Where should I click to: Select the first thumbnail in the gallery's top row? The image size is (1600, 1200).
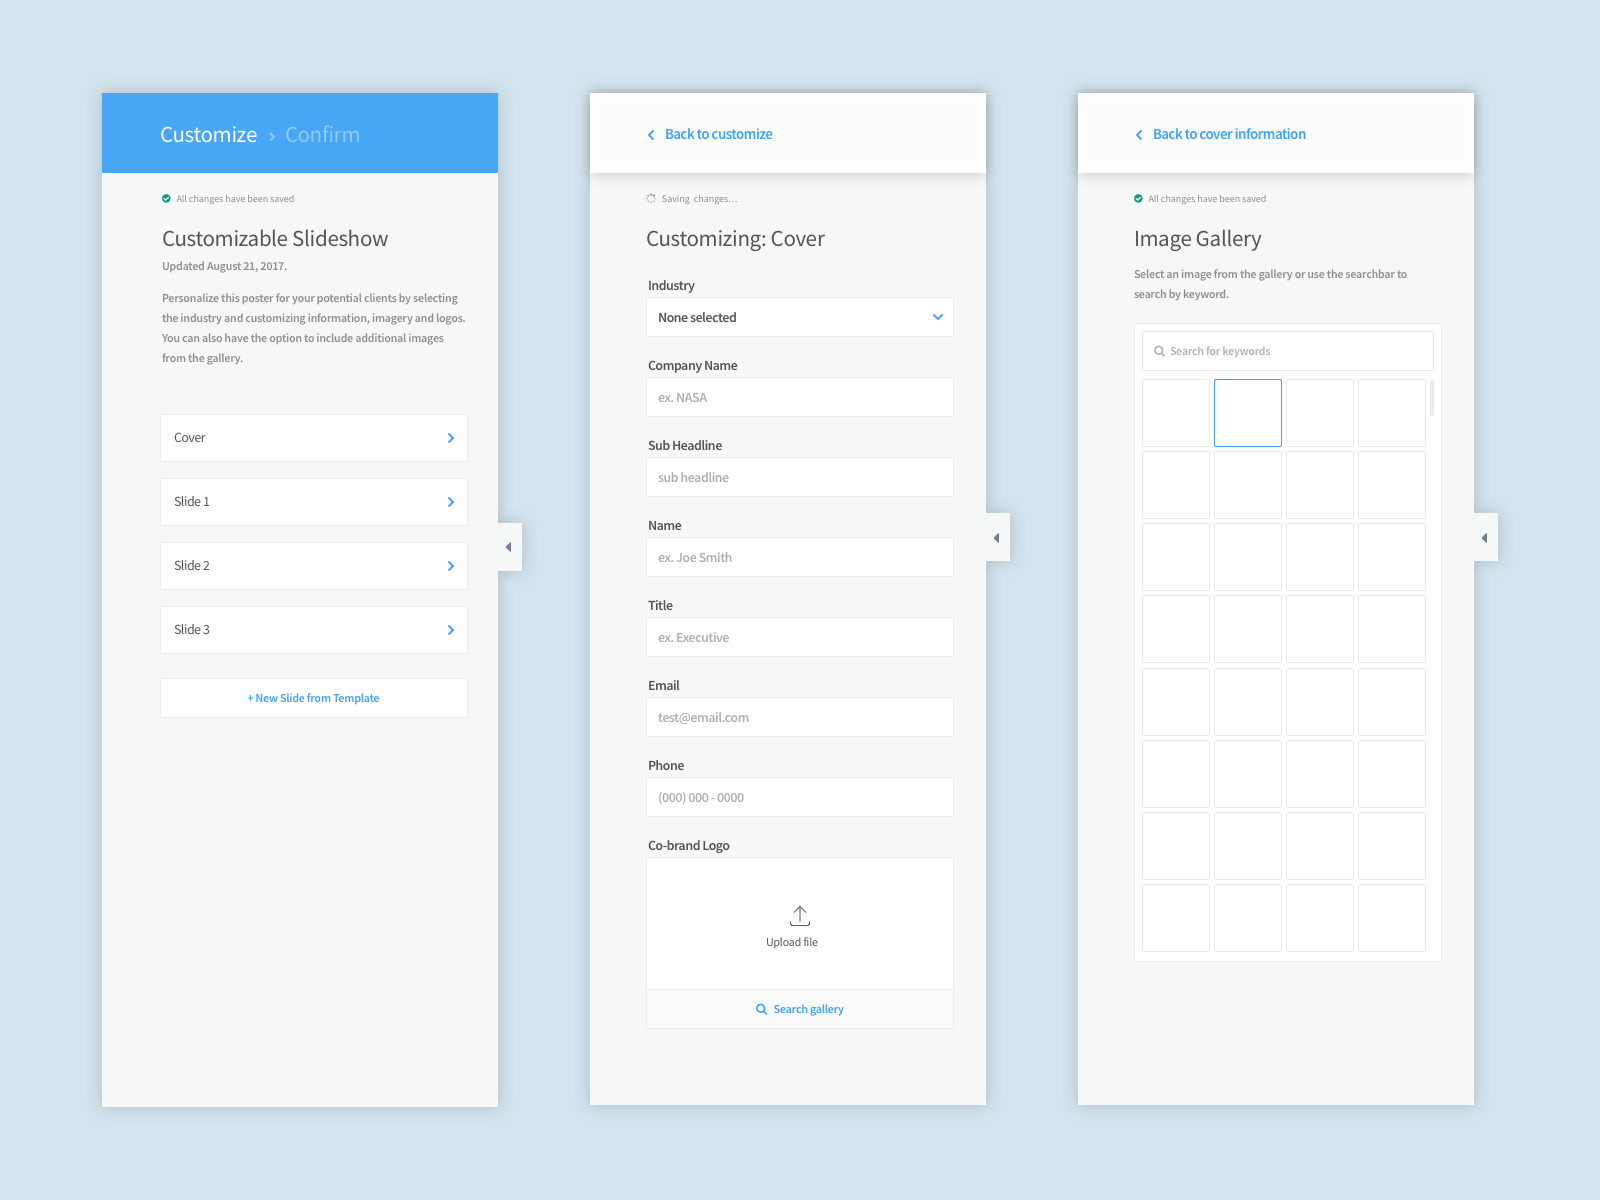coord(1176,413)
